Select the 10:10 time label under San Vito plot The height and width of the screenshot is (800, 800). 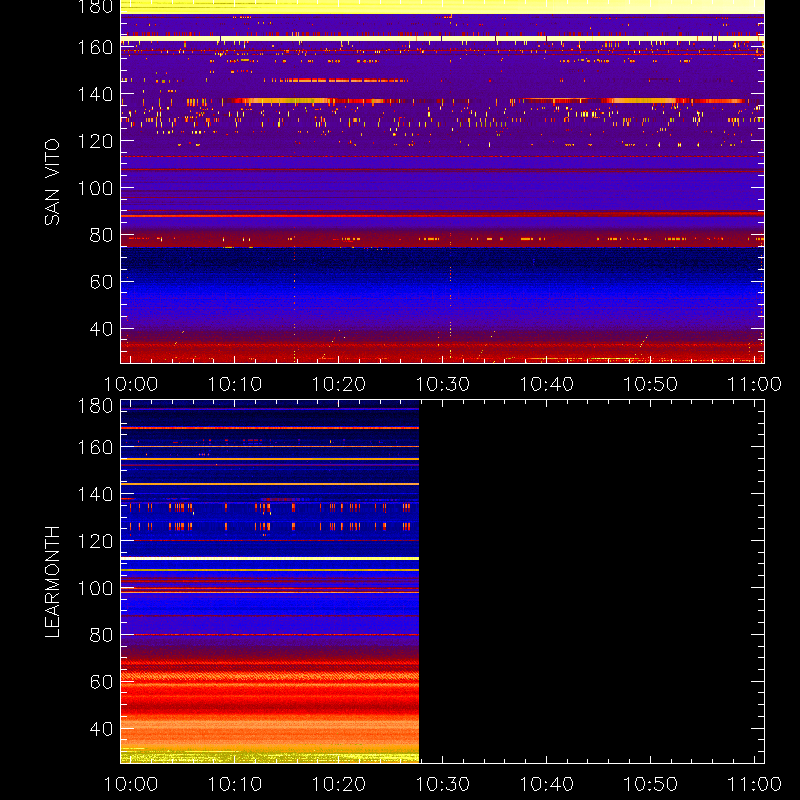pyautogui.click(x=235, y=384)
